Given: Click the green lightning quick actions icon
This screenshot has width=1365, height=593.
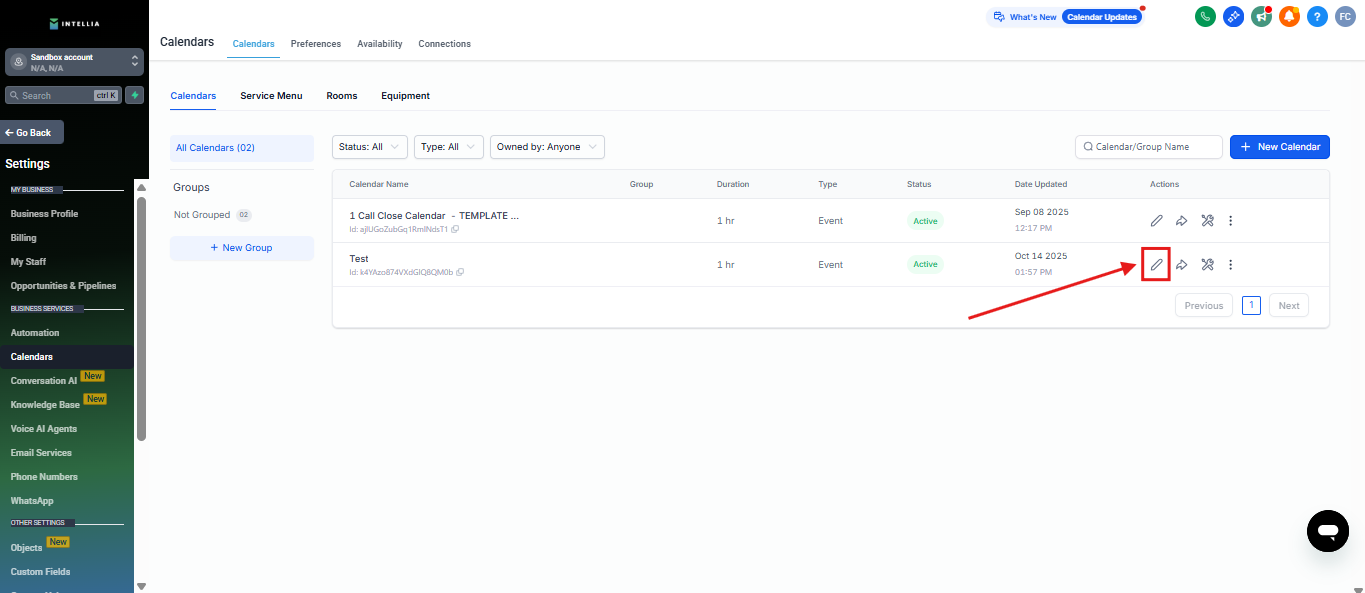Looking at the screenshot, I should pos(134,95).
